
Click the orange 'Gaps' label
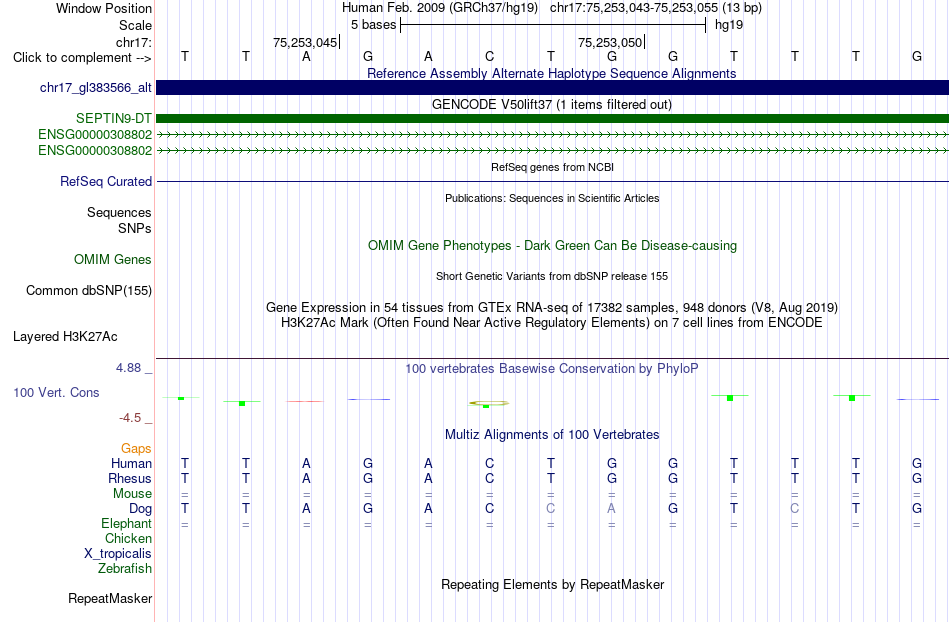[x=136, y=448]
